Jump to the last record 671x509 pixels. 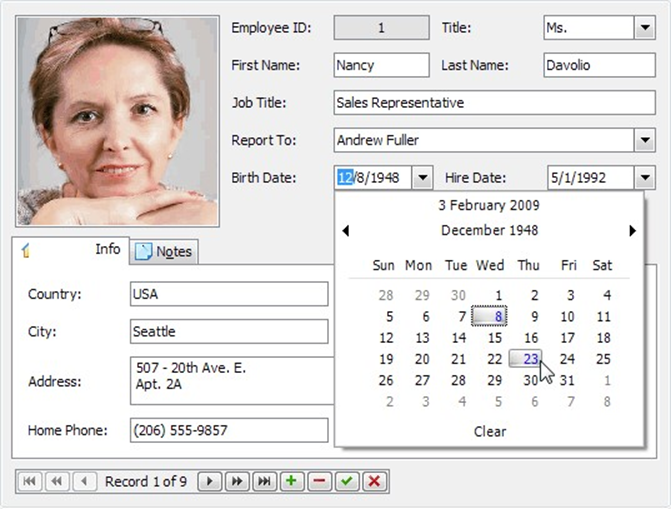click(x=264, y=482)
